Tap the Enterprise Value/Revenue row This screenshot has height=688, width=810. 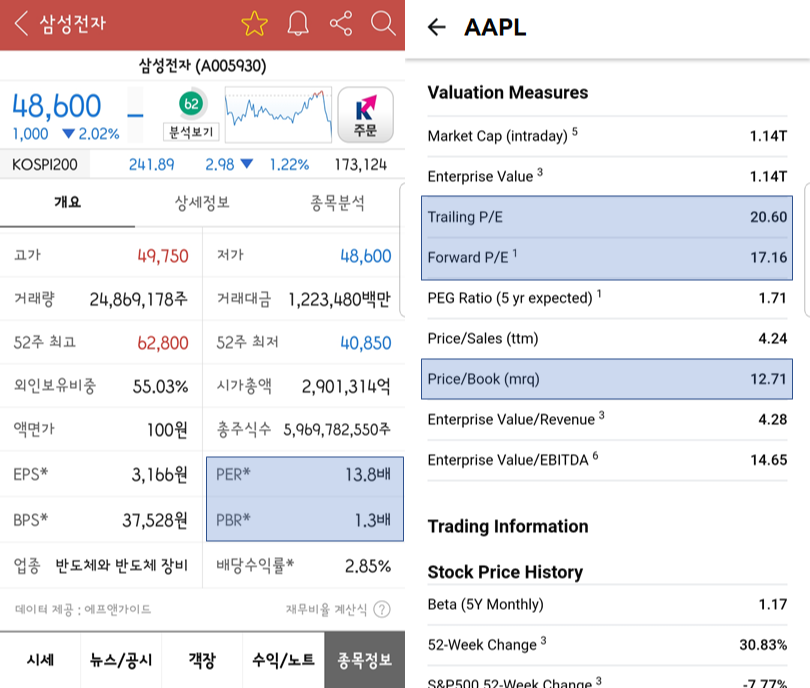[x=607, y=419]
